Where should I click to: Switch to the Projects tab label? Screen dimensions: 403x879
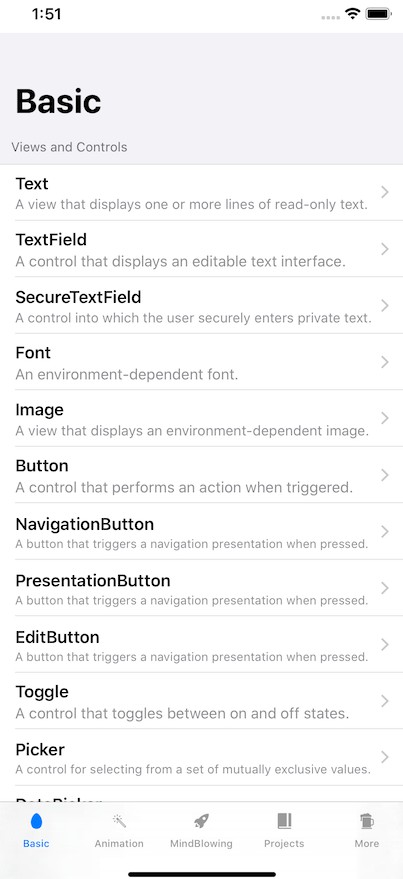(x=284, y=844)
